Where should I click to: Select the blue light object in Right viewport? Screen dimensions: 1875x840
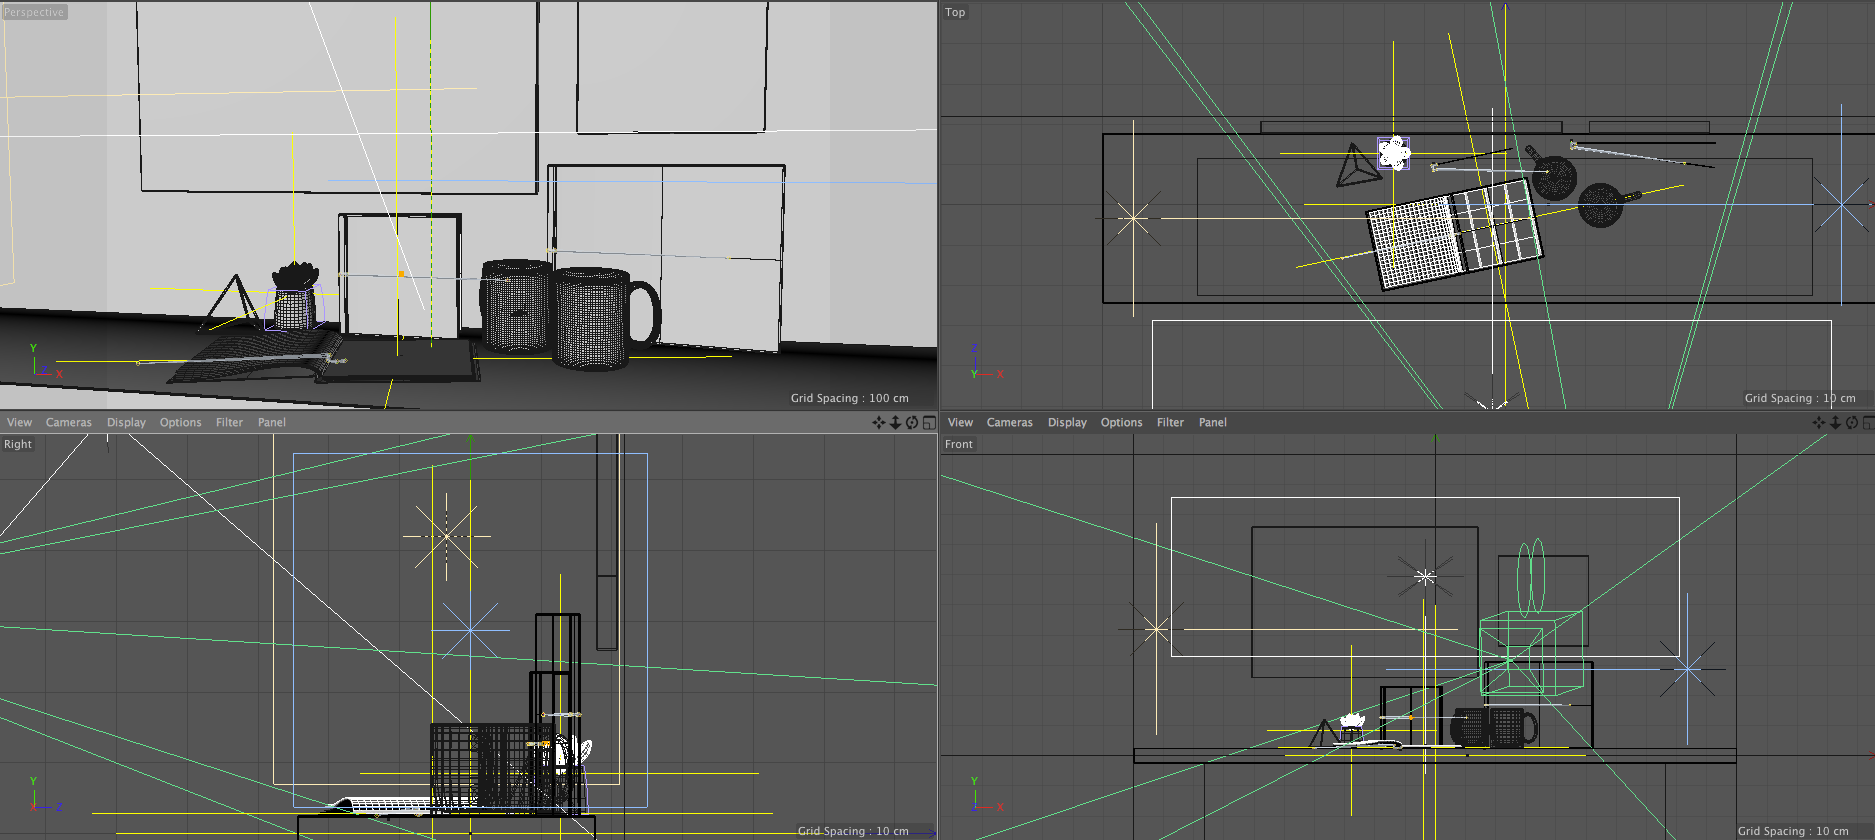(470, 629)
